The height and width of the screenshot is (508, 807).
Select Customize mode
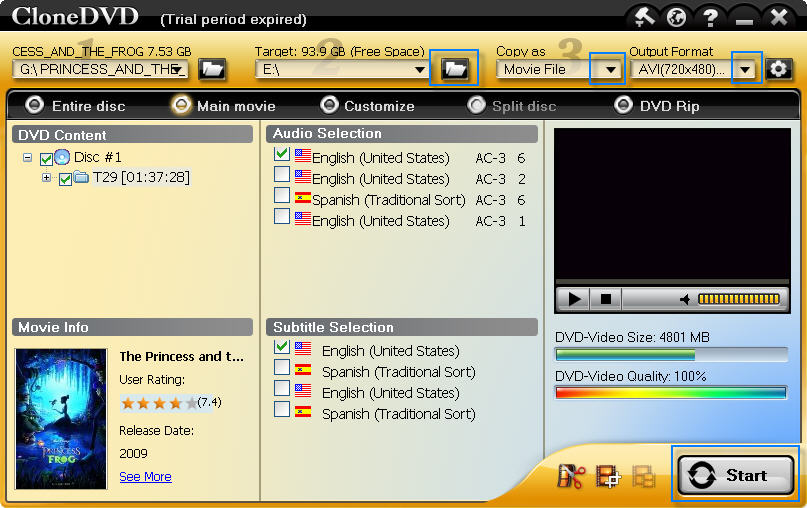[367, 106]
